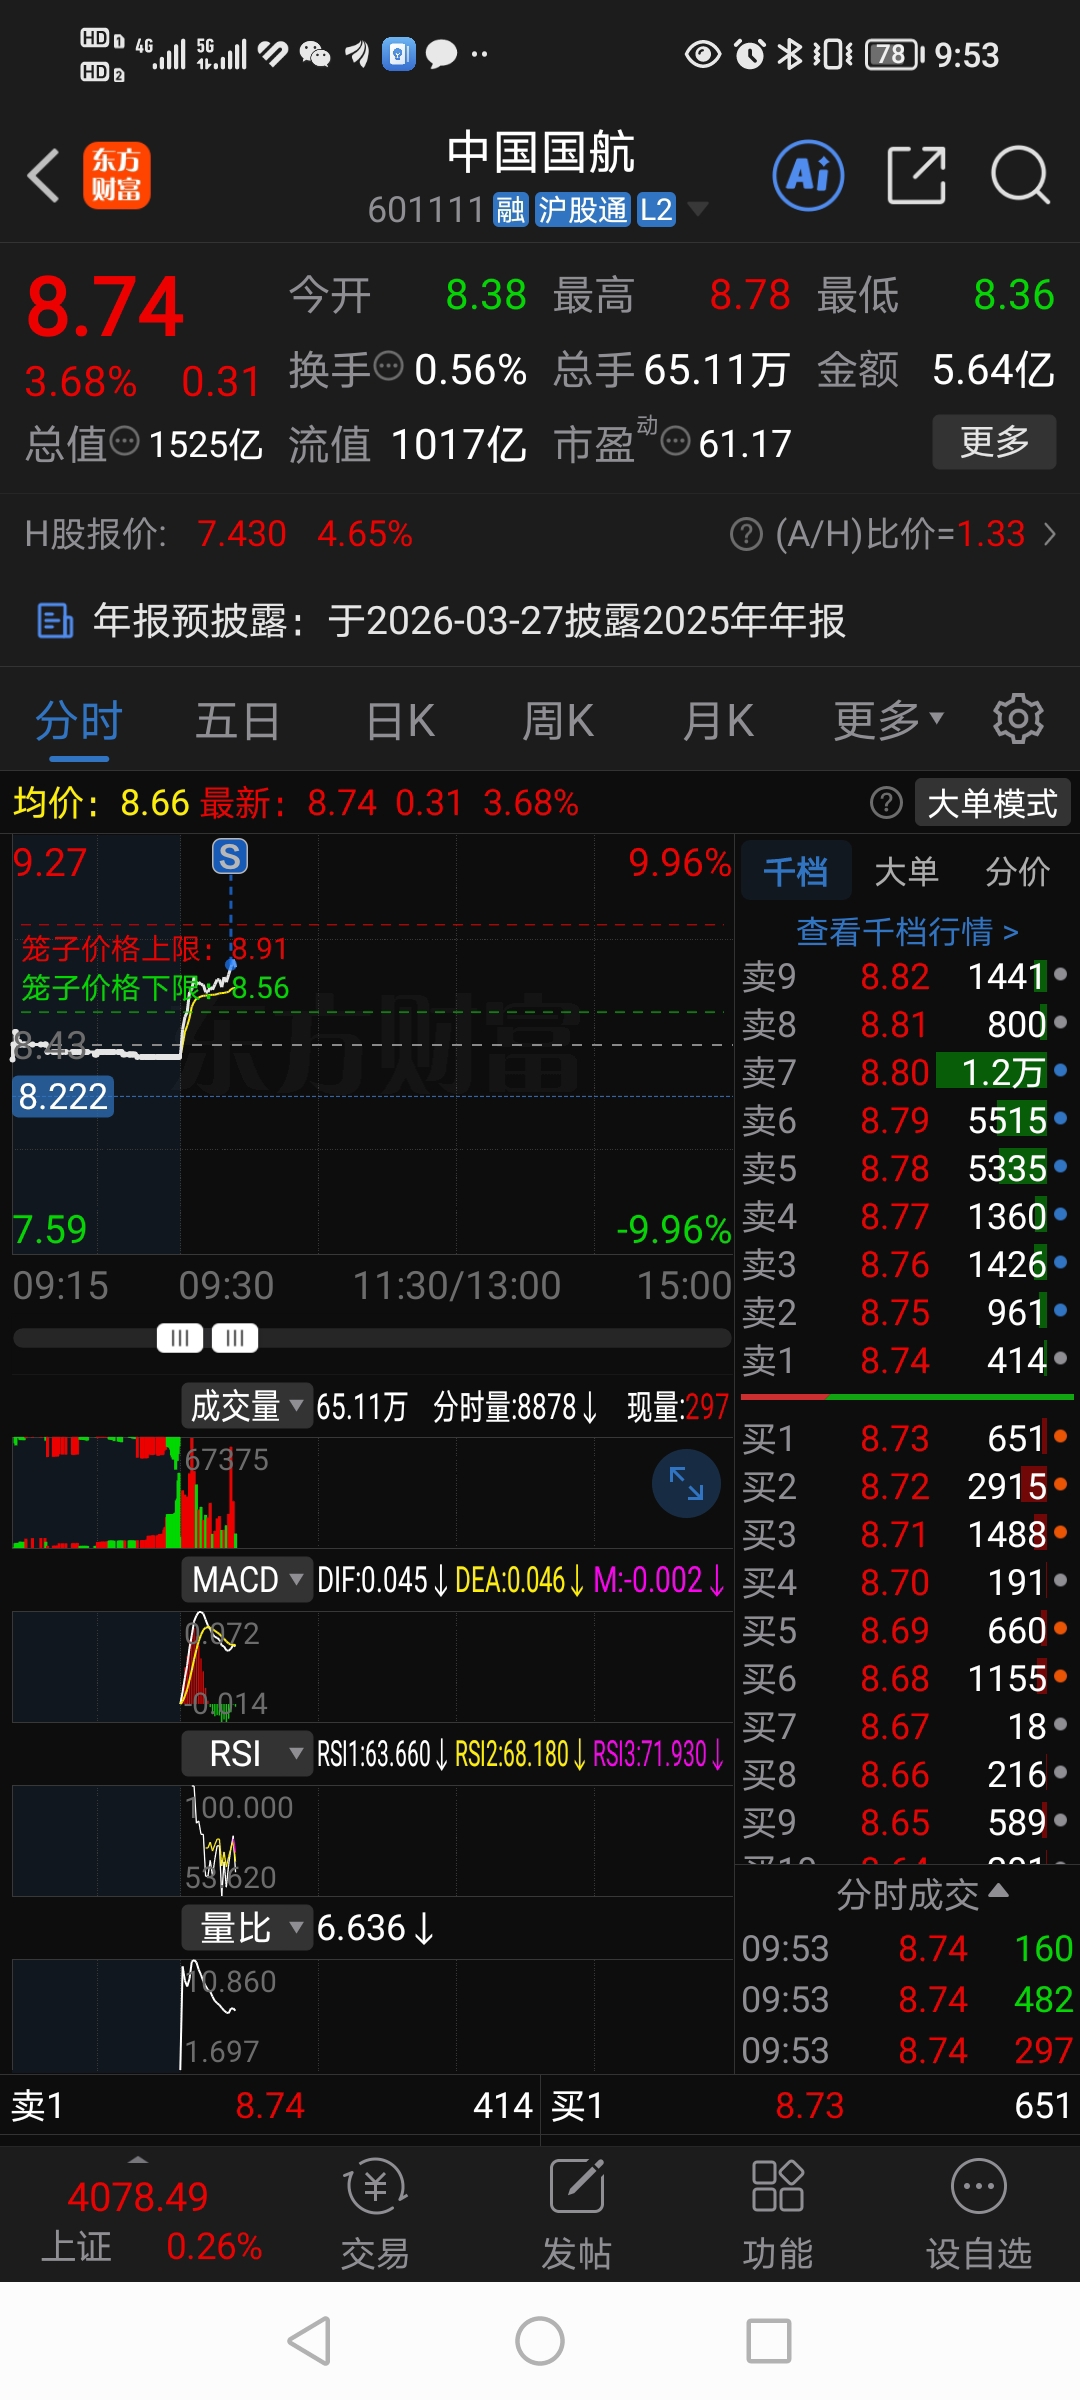Tap Android back navigation button
The height and width of the screenshot is (2400, 1080).
[x=309, y=2341]
